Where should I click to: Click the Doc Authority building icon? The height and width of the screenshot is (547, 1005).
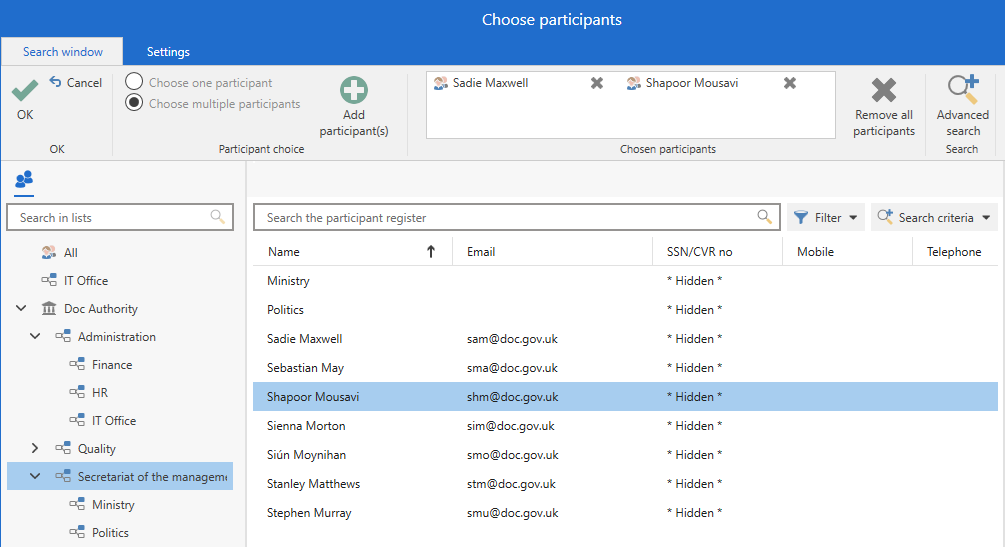tap(49, 308)
